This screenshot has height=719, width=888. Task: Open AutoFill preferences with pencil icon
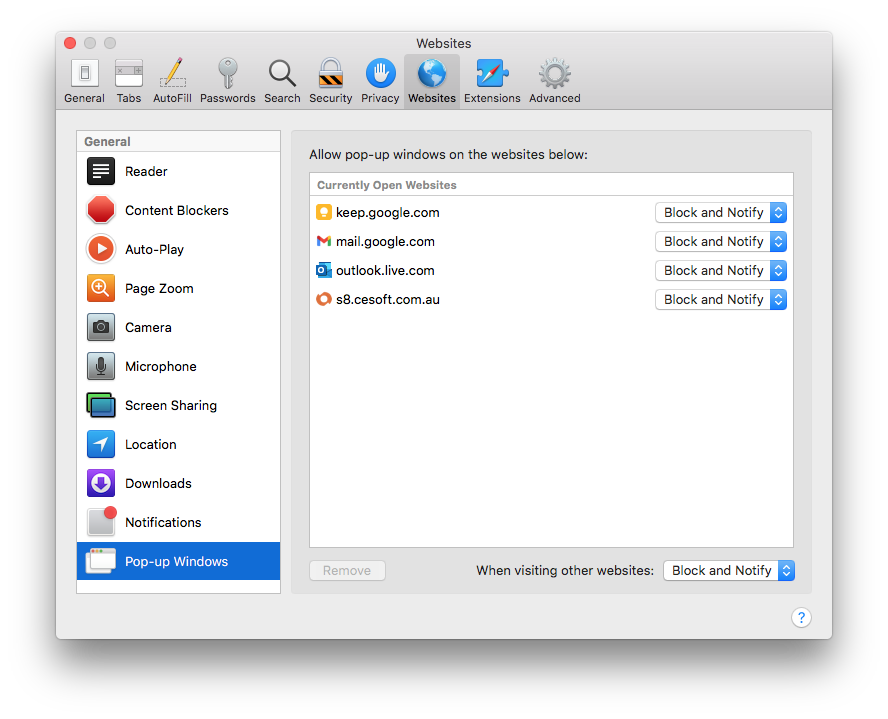pos(173,80)
